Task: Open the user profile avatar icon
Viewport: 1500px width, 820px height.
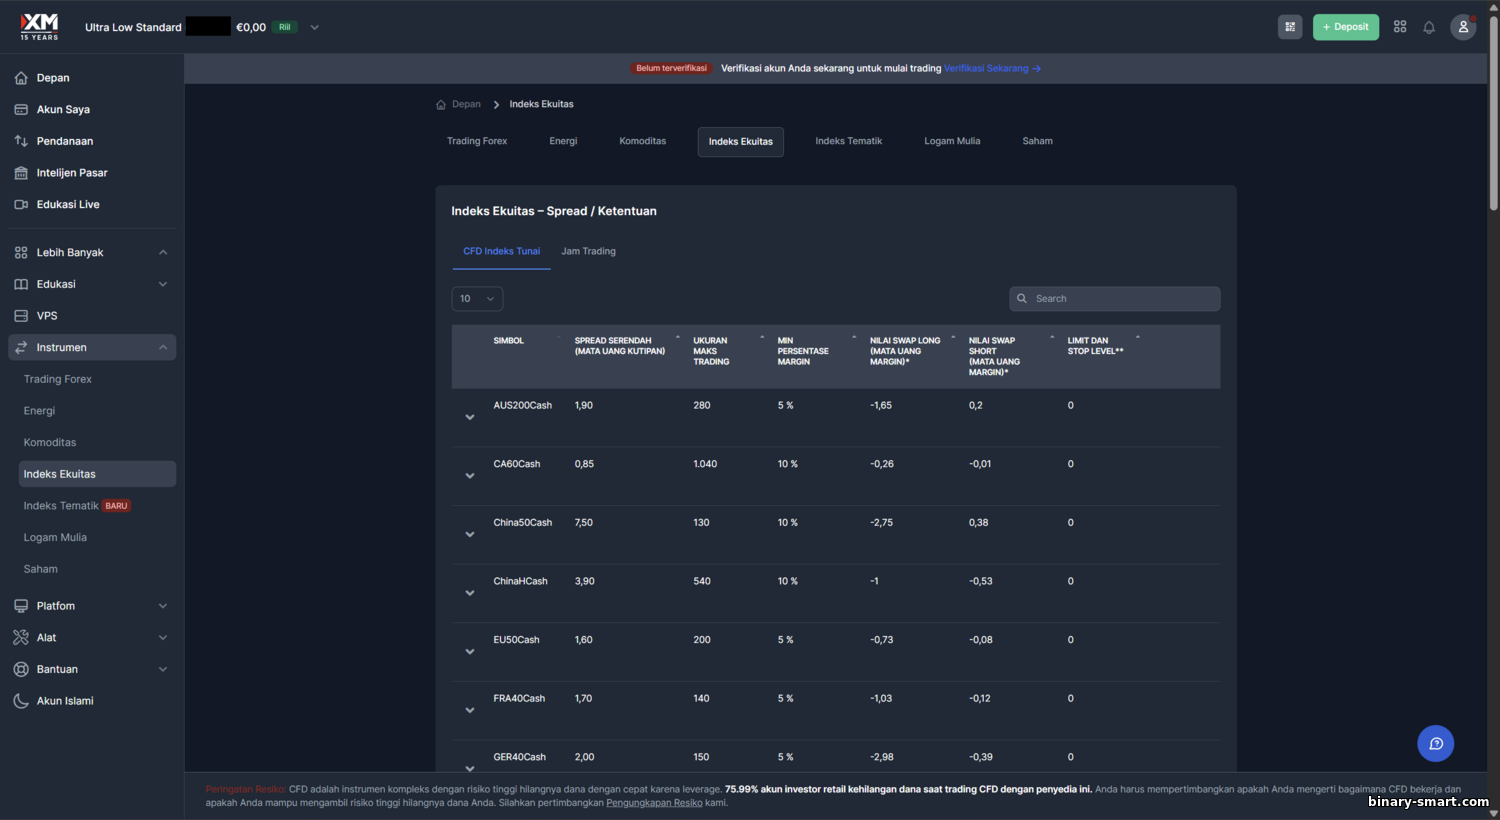Action: coord(1463,27)
